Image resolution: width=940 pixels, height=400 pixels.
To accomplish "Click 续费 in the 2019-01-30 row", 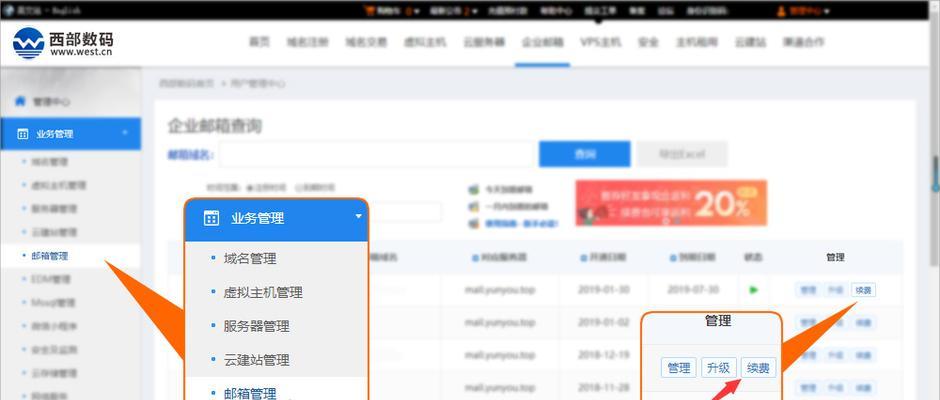I will tap(863, 290).
